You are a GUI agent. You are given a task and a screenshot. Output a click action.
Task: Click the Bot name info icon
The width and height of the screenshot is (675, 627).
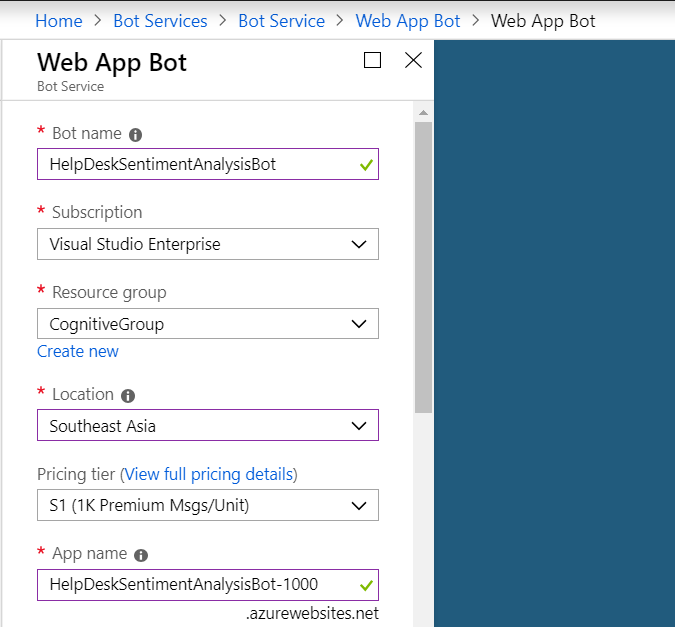point(136,134)
